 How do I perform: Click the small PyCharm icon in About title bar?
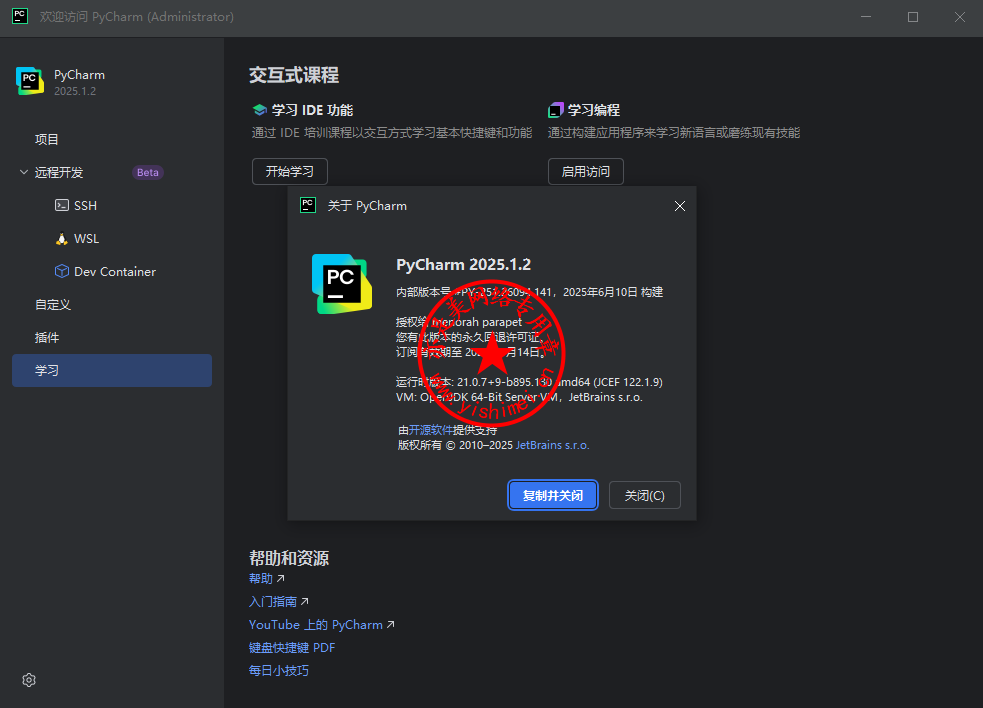308,205
